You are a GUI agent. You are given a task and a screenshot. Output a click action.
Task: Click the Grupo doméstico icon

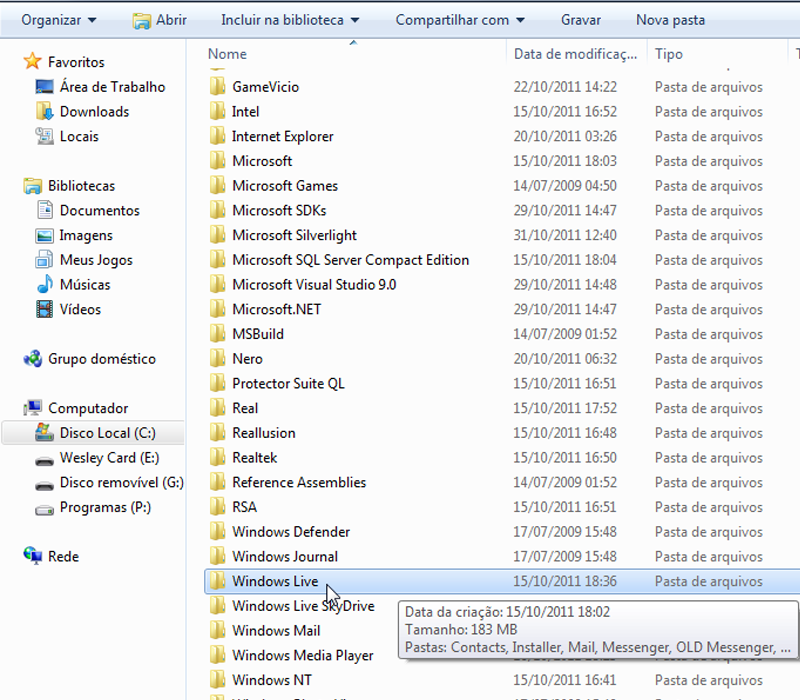(32, 359)
